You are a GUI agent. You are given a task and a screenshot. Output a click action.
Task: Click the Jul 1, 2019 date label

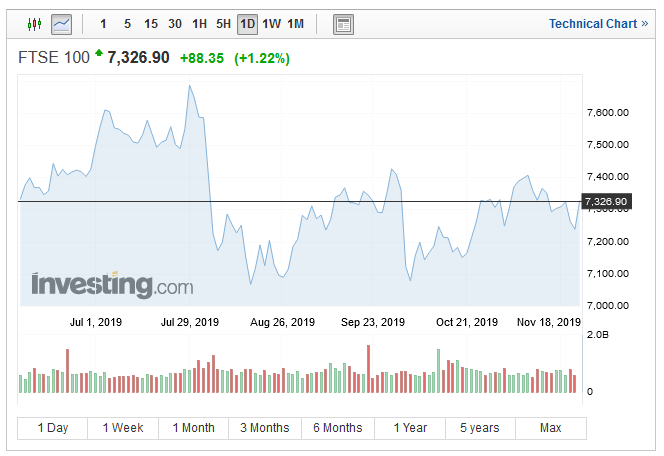tap(96, 322)
